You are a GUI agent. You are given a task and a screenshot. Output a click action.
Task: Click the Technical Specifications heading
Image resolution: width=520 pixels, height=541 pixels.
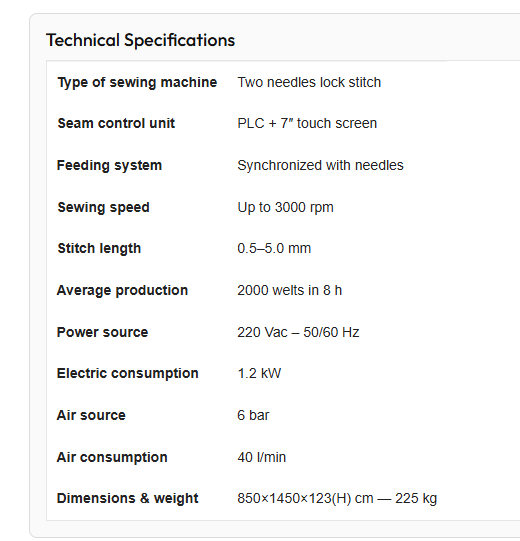point(140,40)
